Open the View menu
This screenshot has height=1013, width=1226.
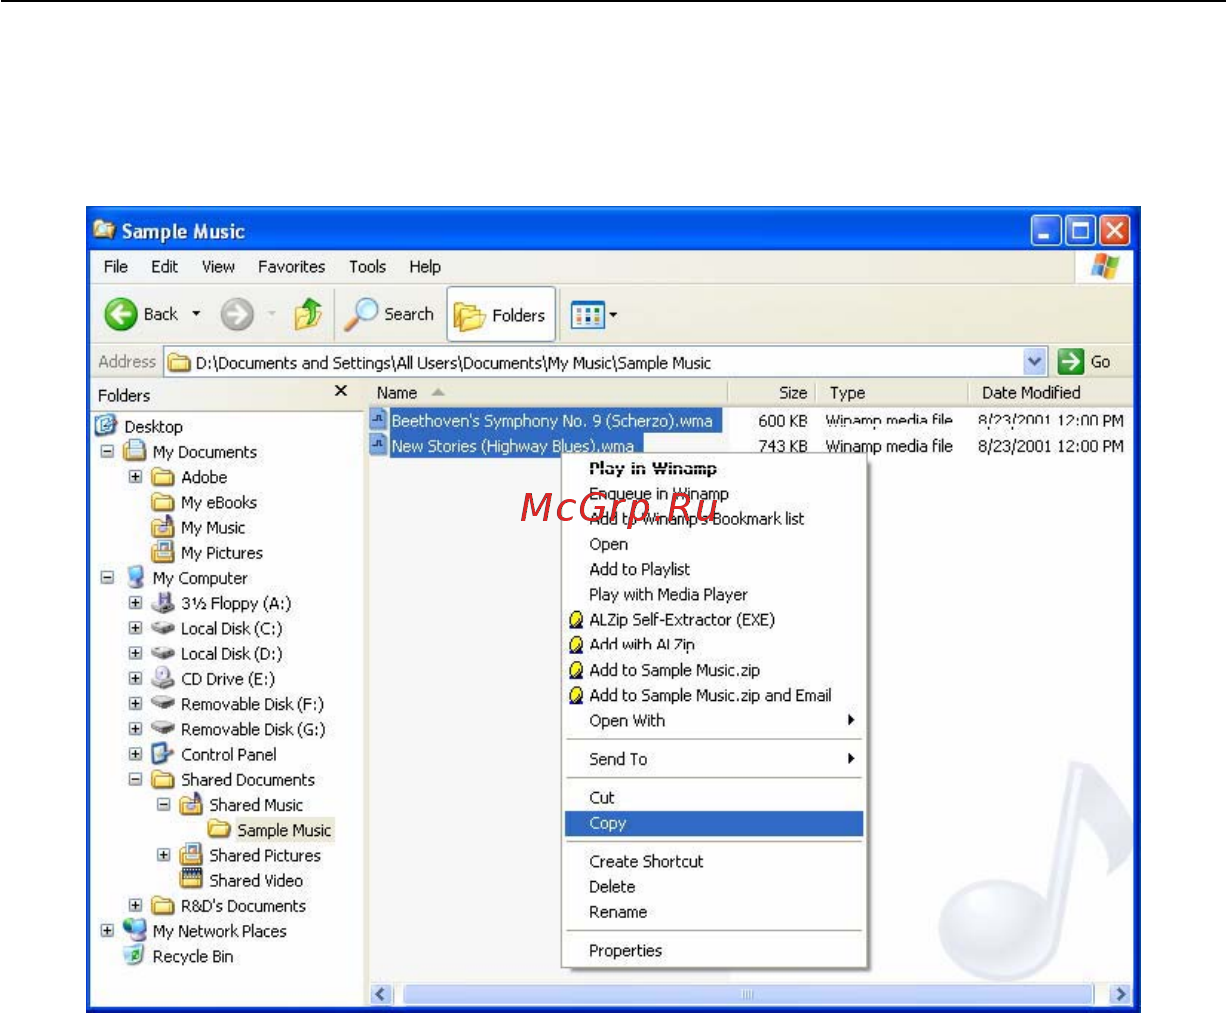218,267
